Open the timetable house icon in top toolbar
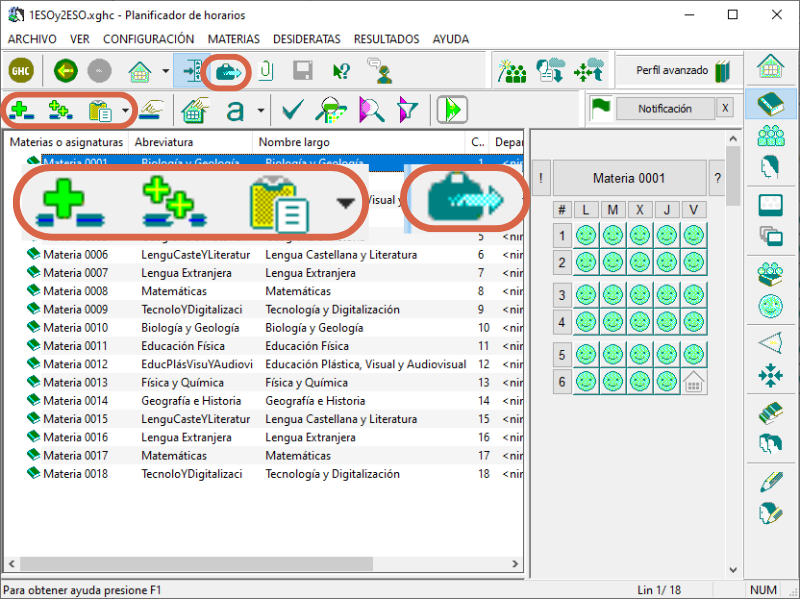The height and width of the screenshot is (600, 800). [139, 71]
